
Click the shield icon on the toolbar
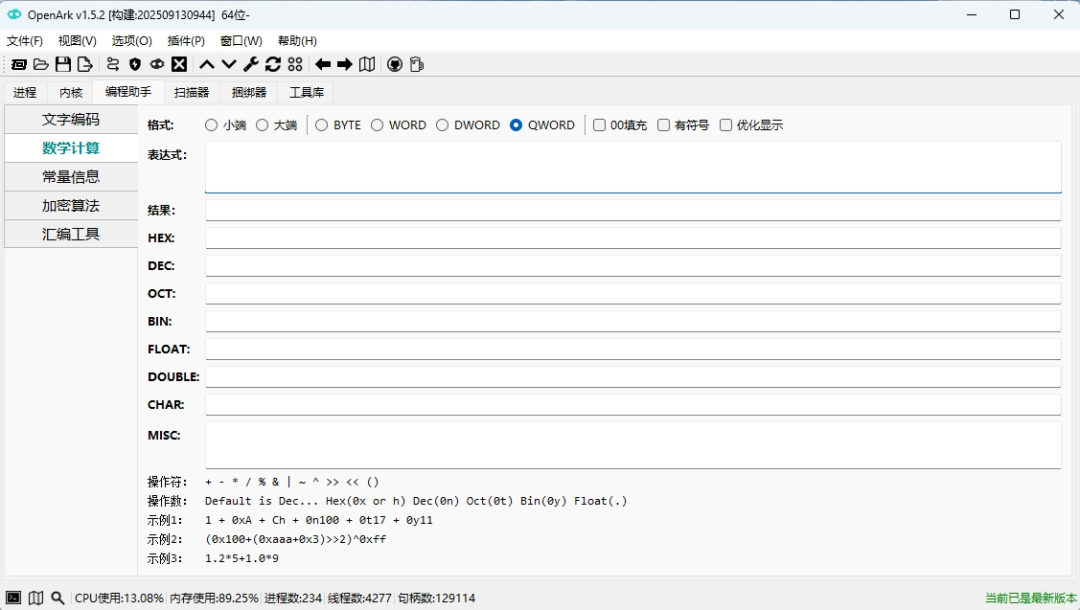(135, 63)
